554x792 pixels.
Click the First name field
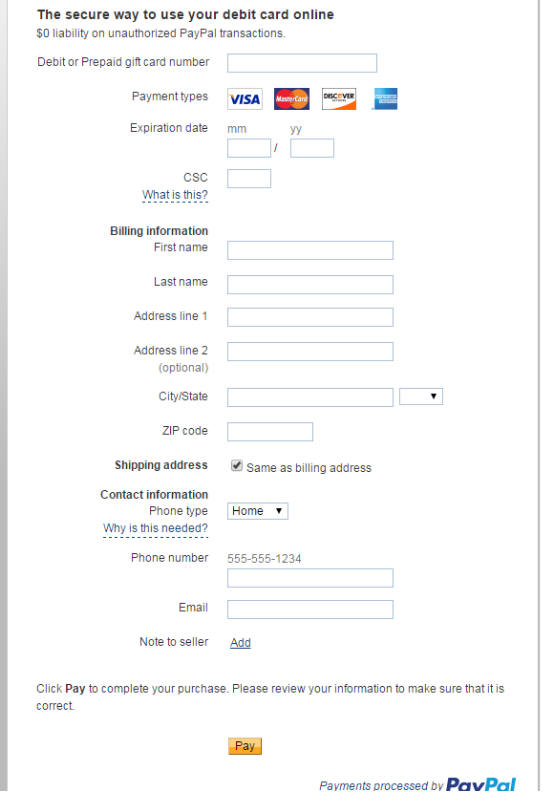pyautogui.click(x=310, y=251)
